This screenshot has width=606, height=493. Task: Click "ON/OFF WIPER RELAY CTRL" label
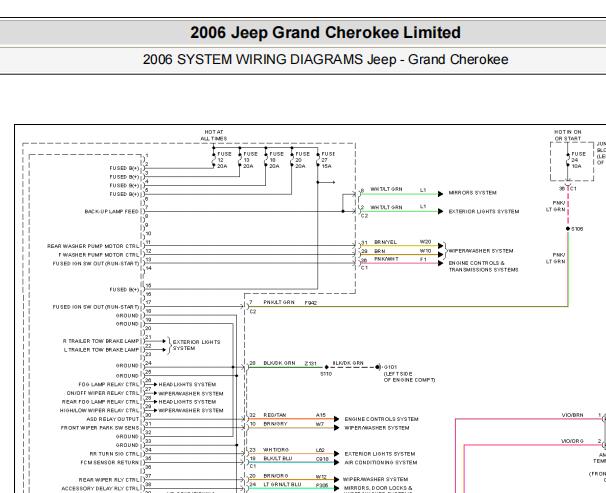[102, 393]
